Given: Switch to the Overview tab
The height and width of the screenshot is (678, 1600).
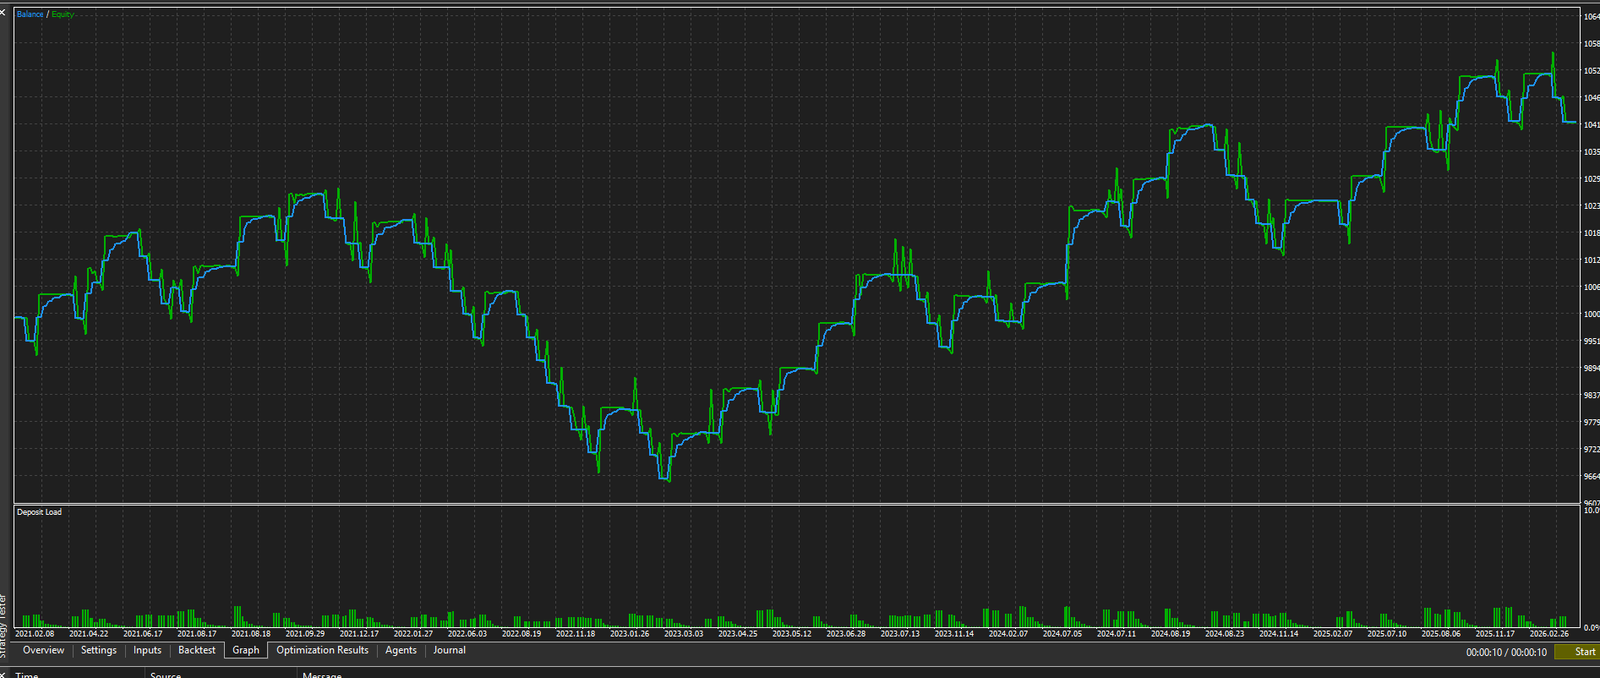Looking at the screenshot, I should pyautogui.click(x=44, y=650).
